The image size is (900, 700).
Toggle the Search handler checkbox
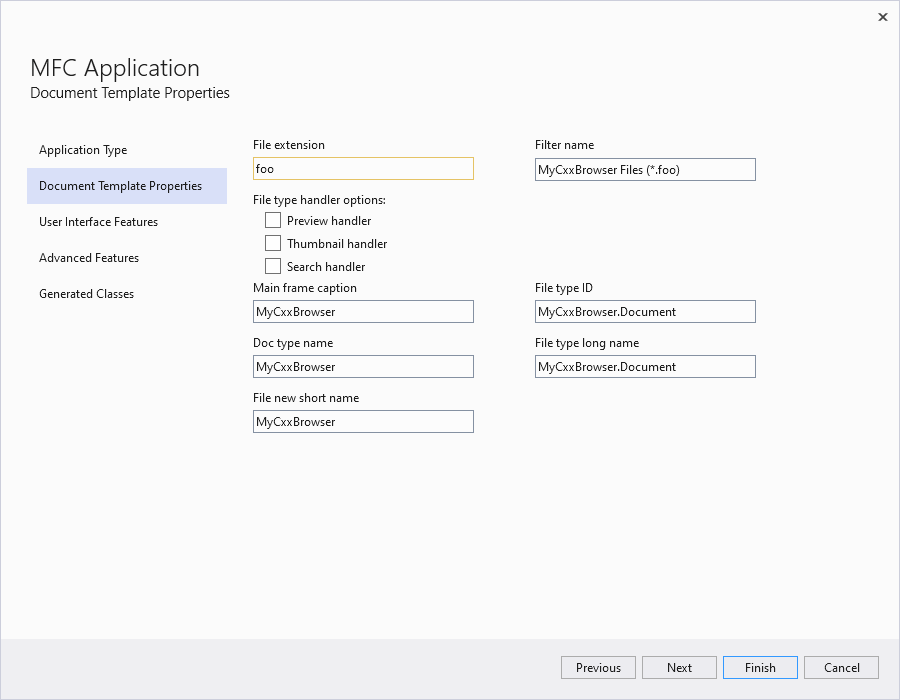273,266
